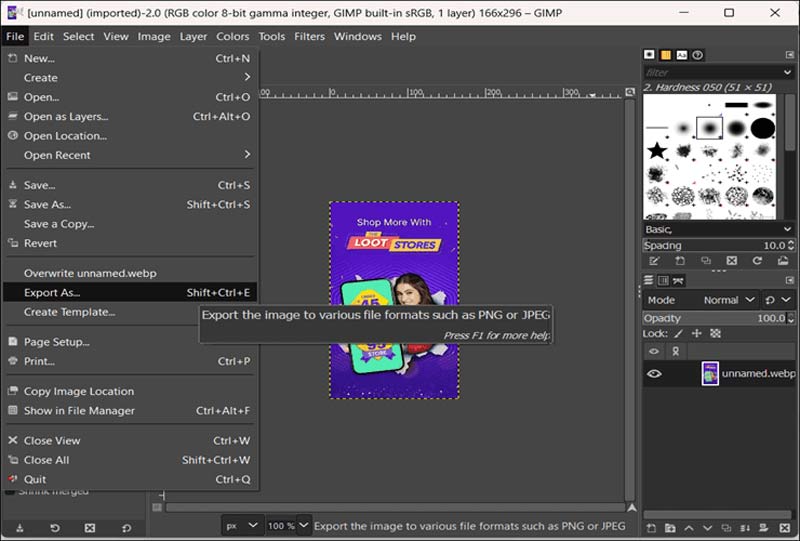Select the Hardness 050 brush thumbnail
800x541 pixels.
(x=710, y=128)
